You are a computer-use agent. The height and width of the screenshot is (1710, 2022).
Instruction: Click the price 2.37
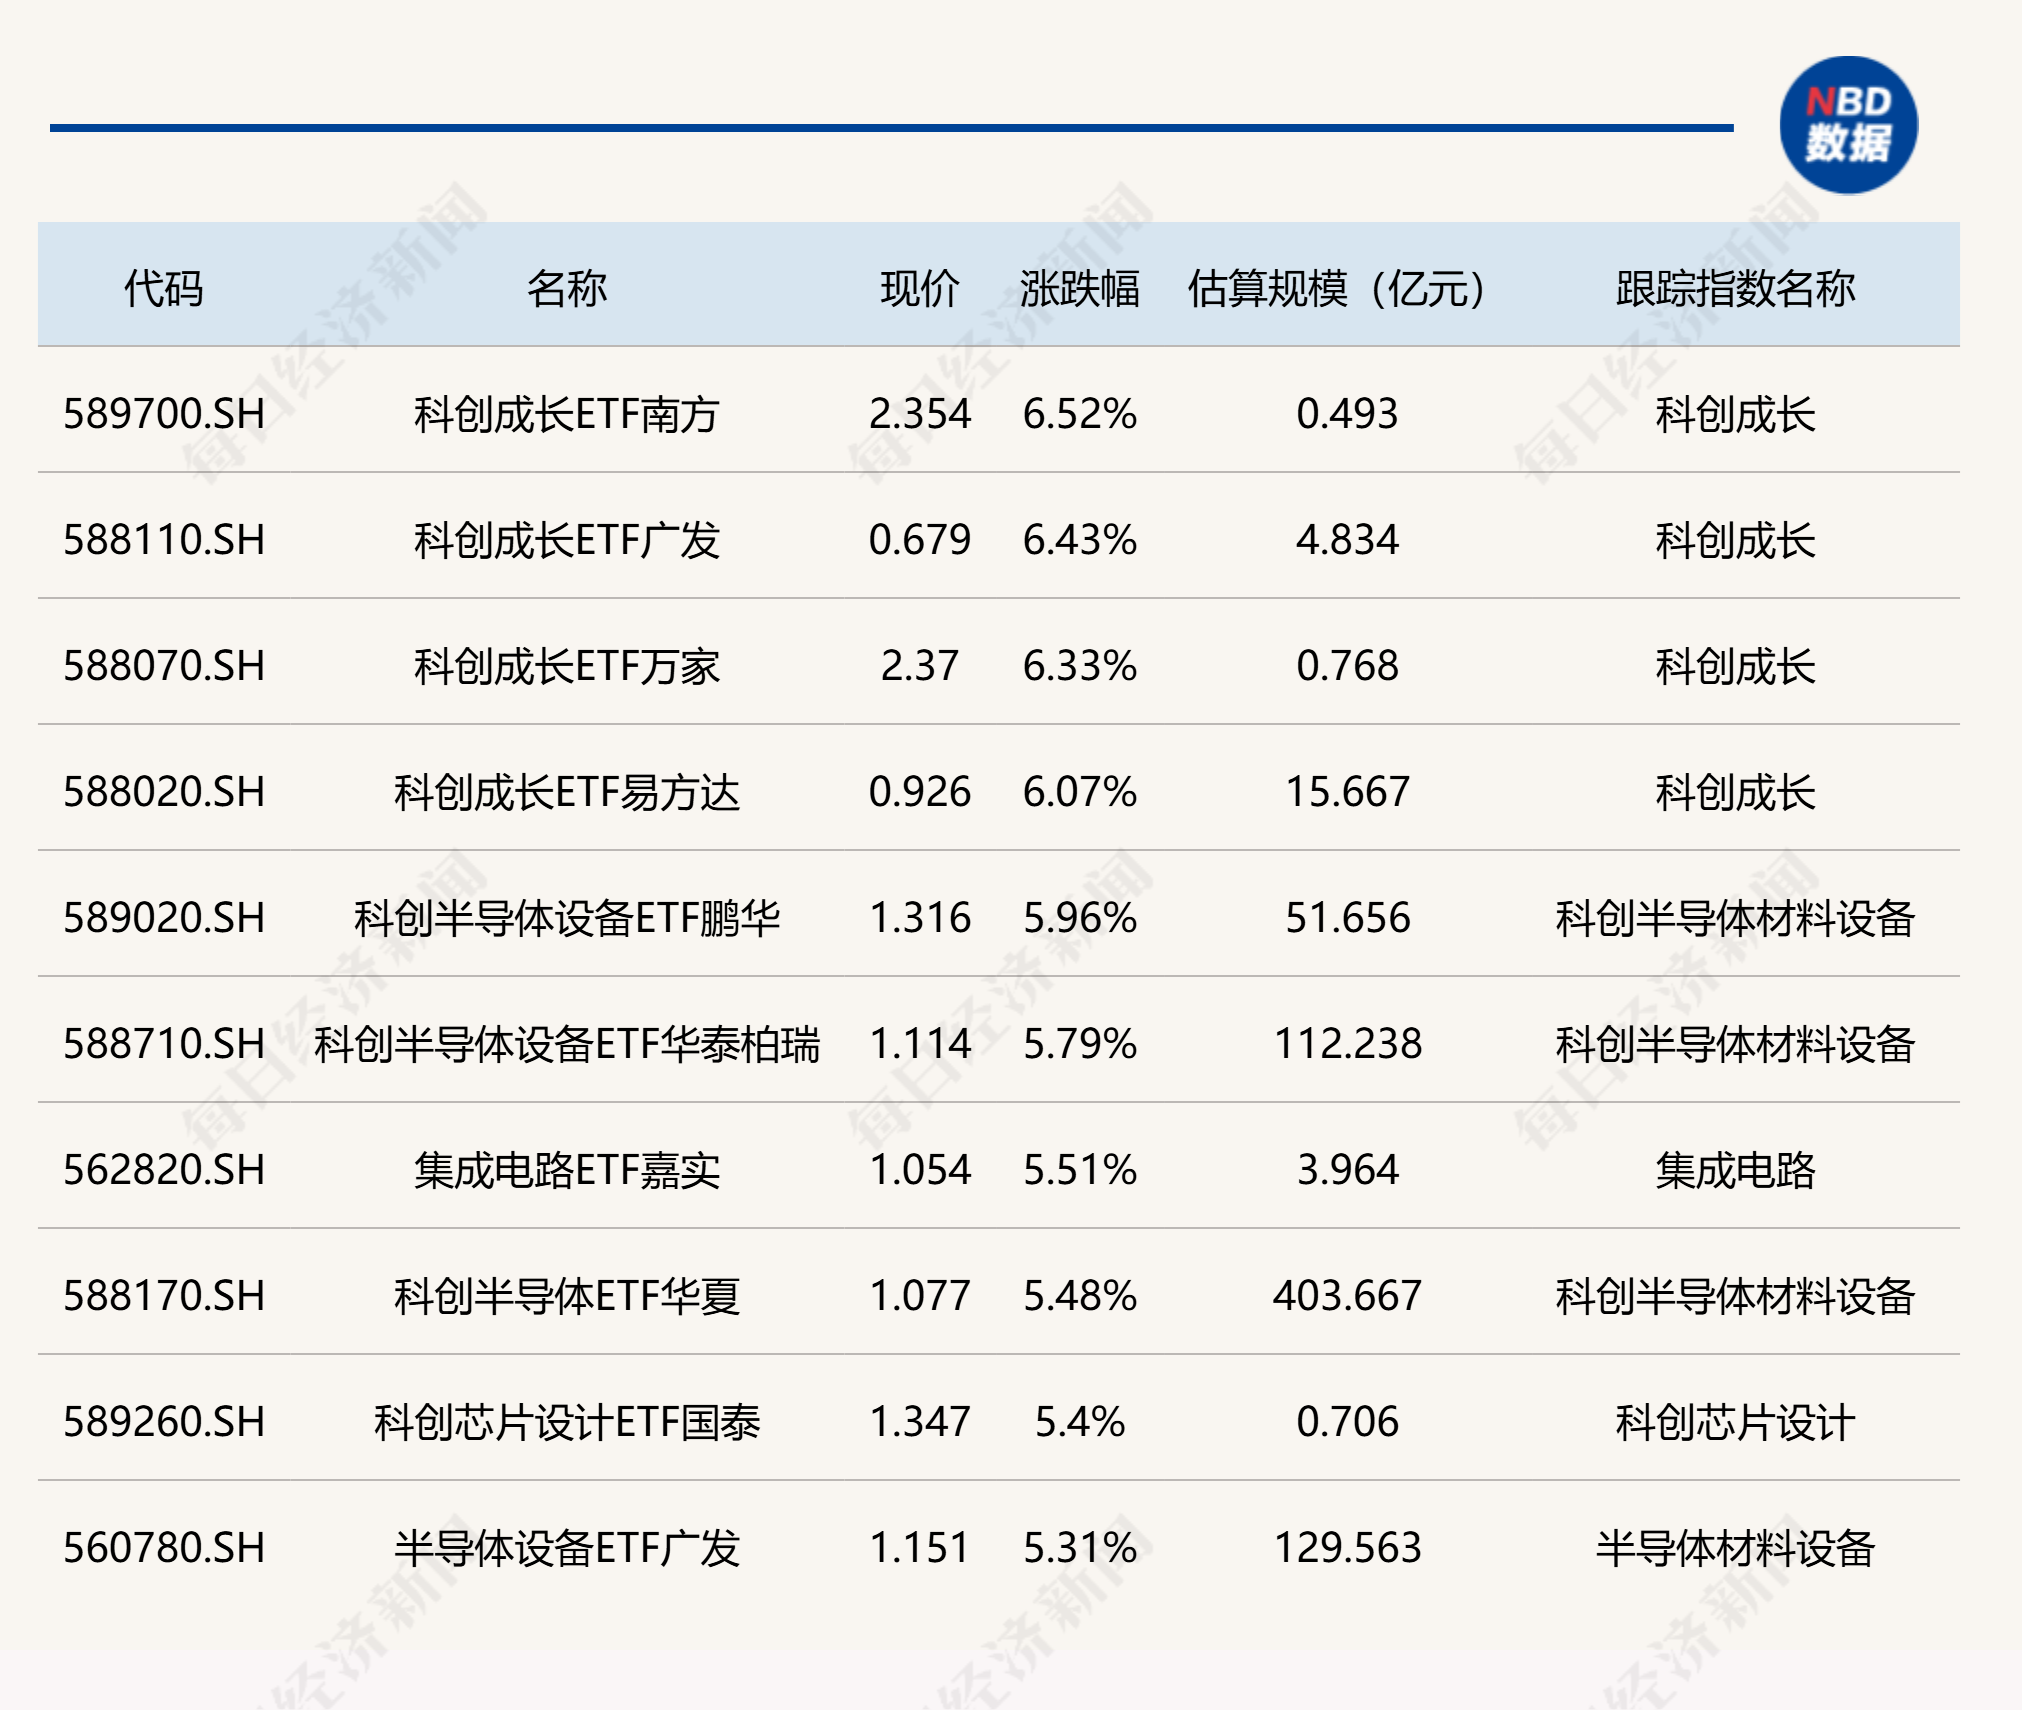pos(920,666)
